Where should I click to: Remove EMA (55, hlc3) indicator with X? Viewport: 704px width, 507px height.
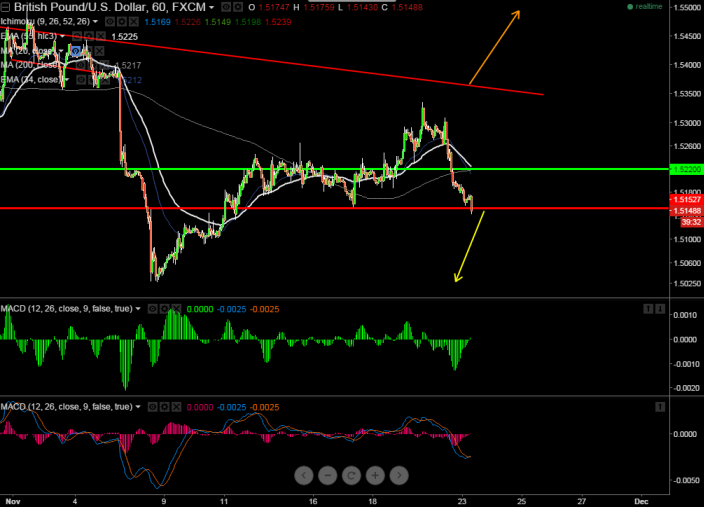pyautogui.click(x=101, y=36)
